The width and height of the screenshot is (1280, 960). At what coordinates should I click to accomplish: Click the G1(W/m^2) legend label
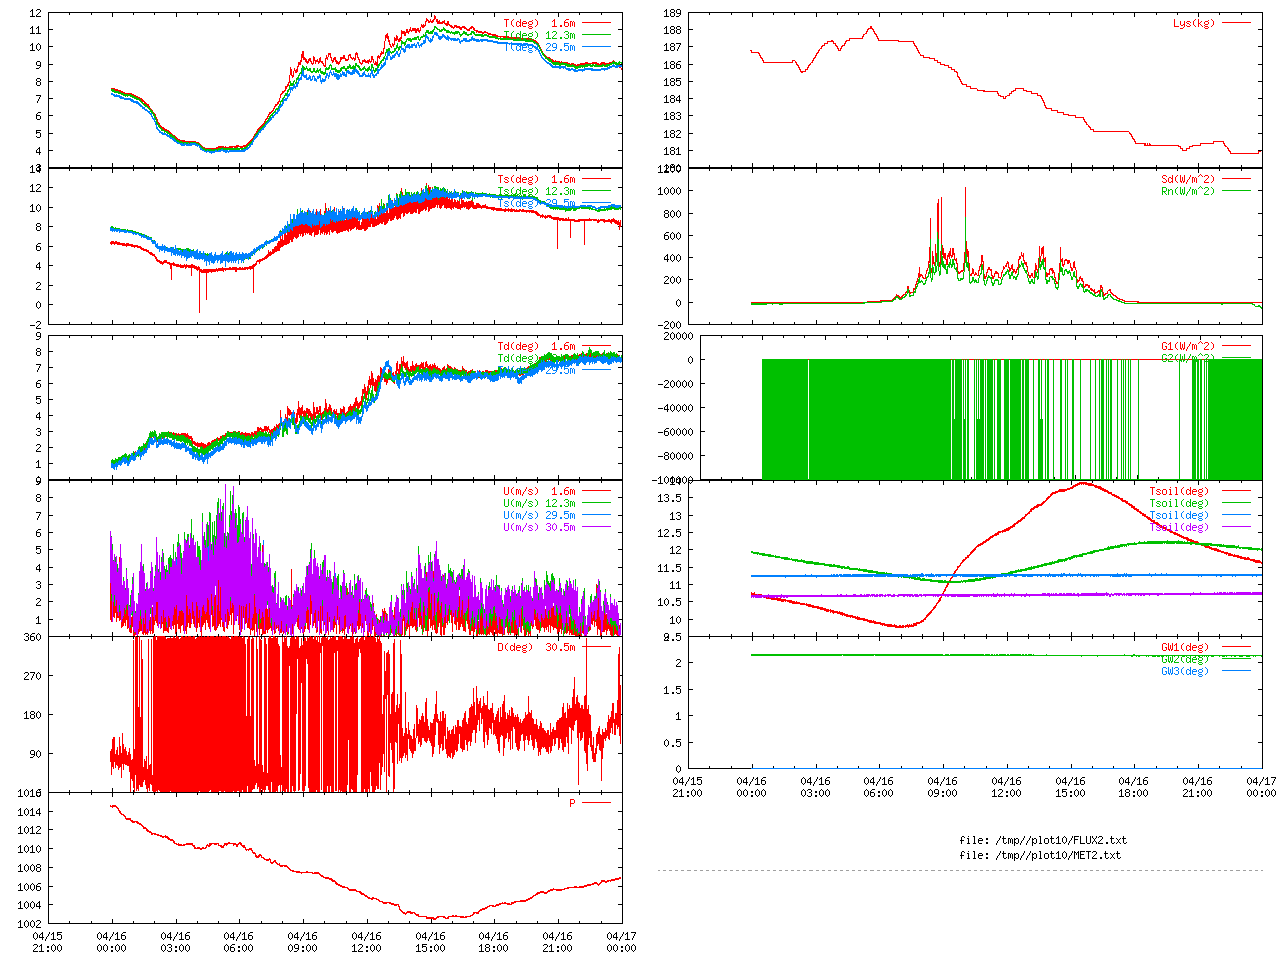tap(1188, 346)
